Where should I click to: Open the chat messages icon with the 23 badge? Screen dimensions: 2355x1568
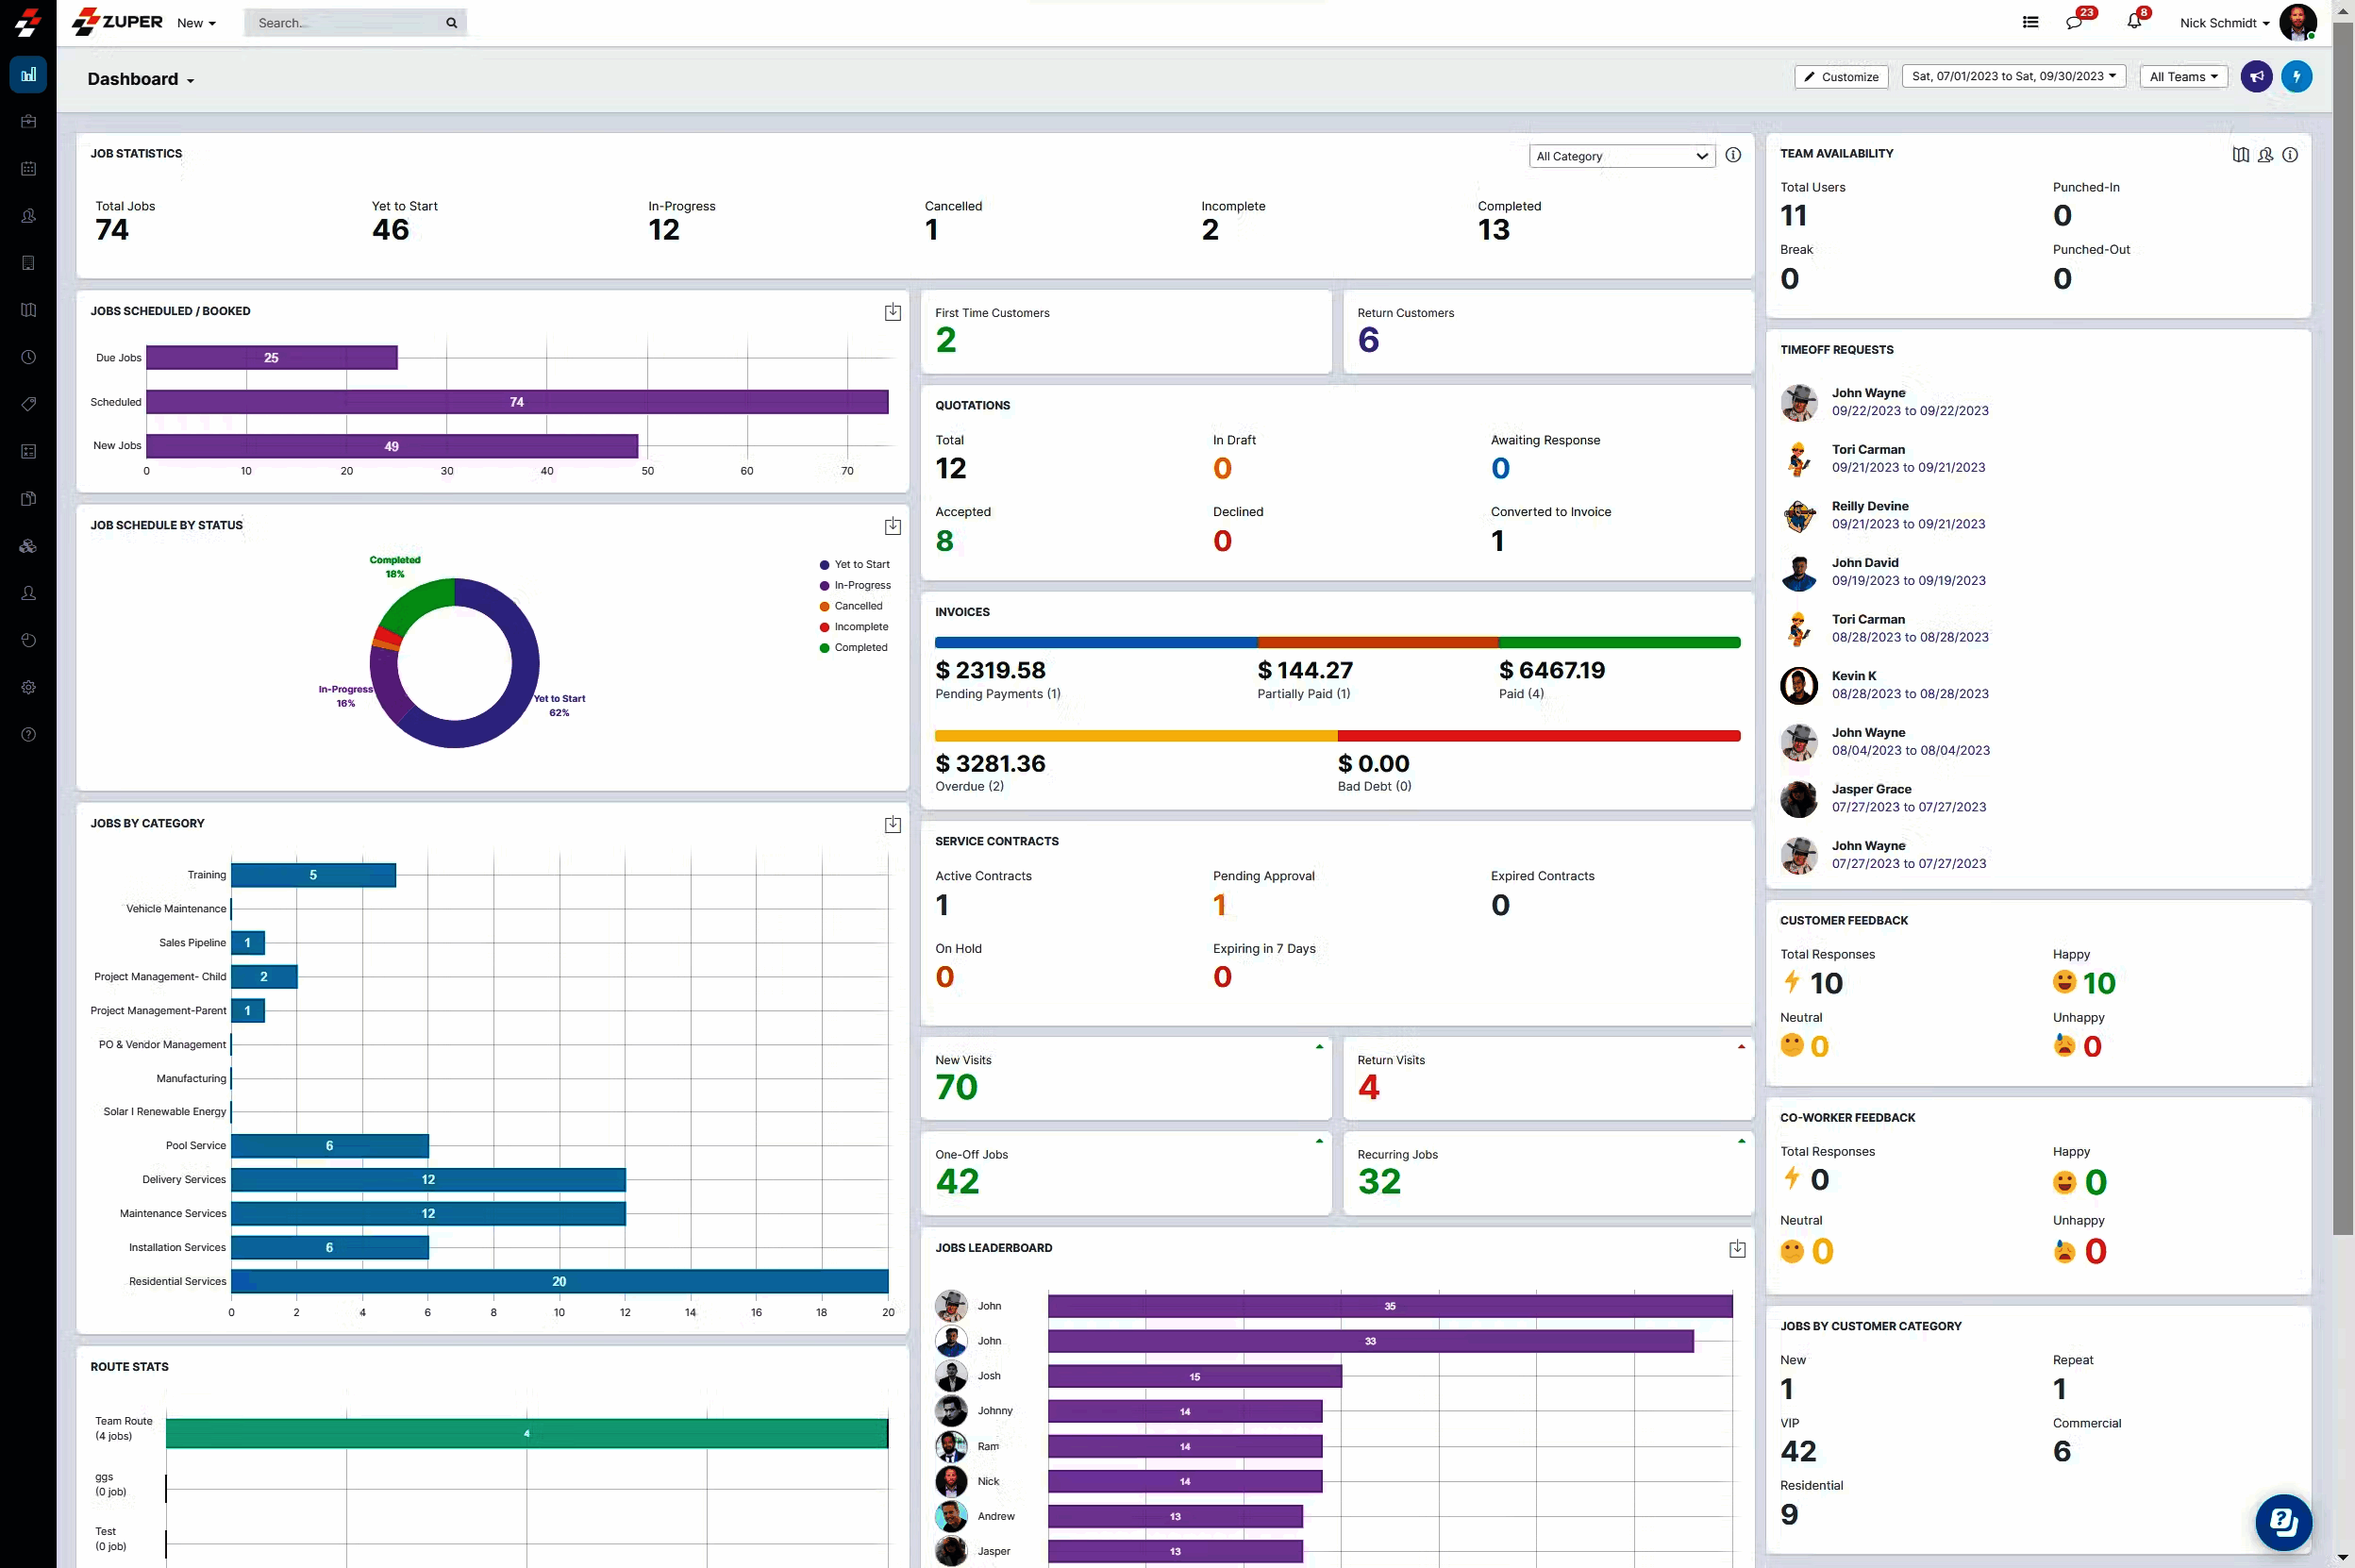(x=2074, y=22)
